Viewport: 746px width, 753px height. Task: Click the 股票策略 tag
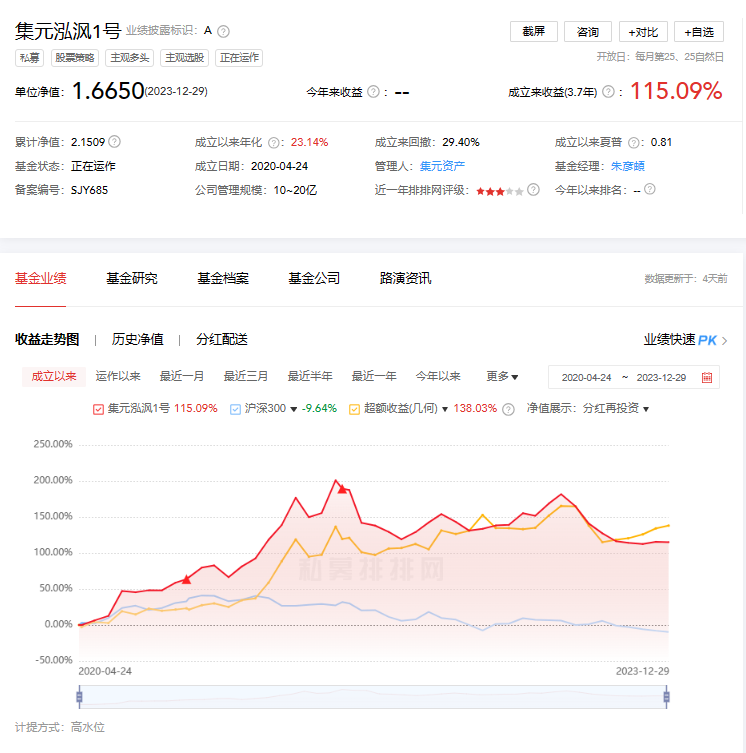coord(74,58)
